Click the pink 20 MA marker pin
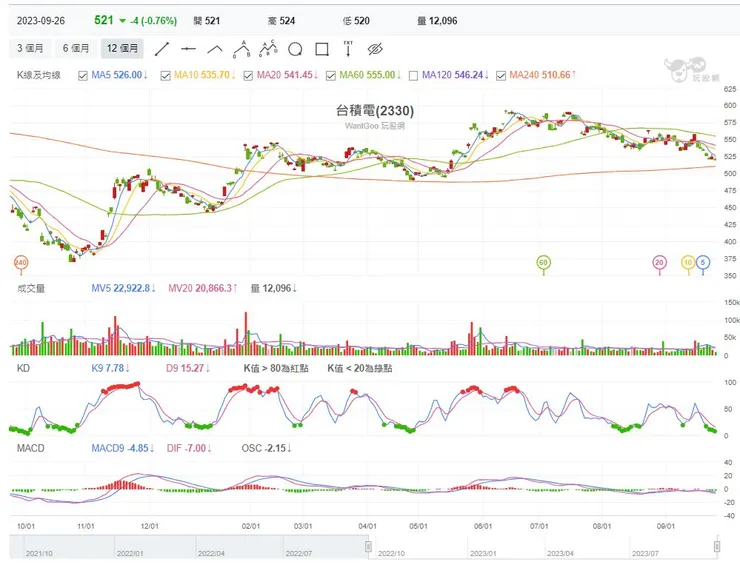This screenshot has height=567, width=740. (x=659, y=263)
